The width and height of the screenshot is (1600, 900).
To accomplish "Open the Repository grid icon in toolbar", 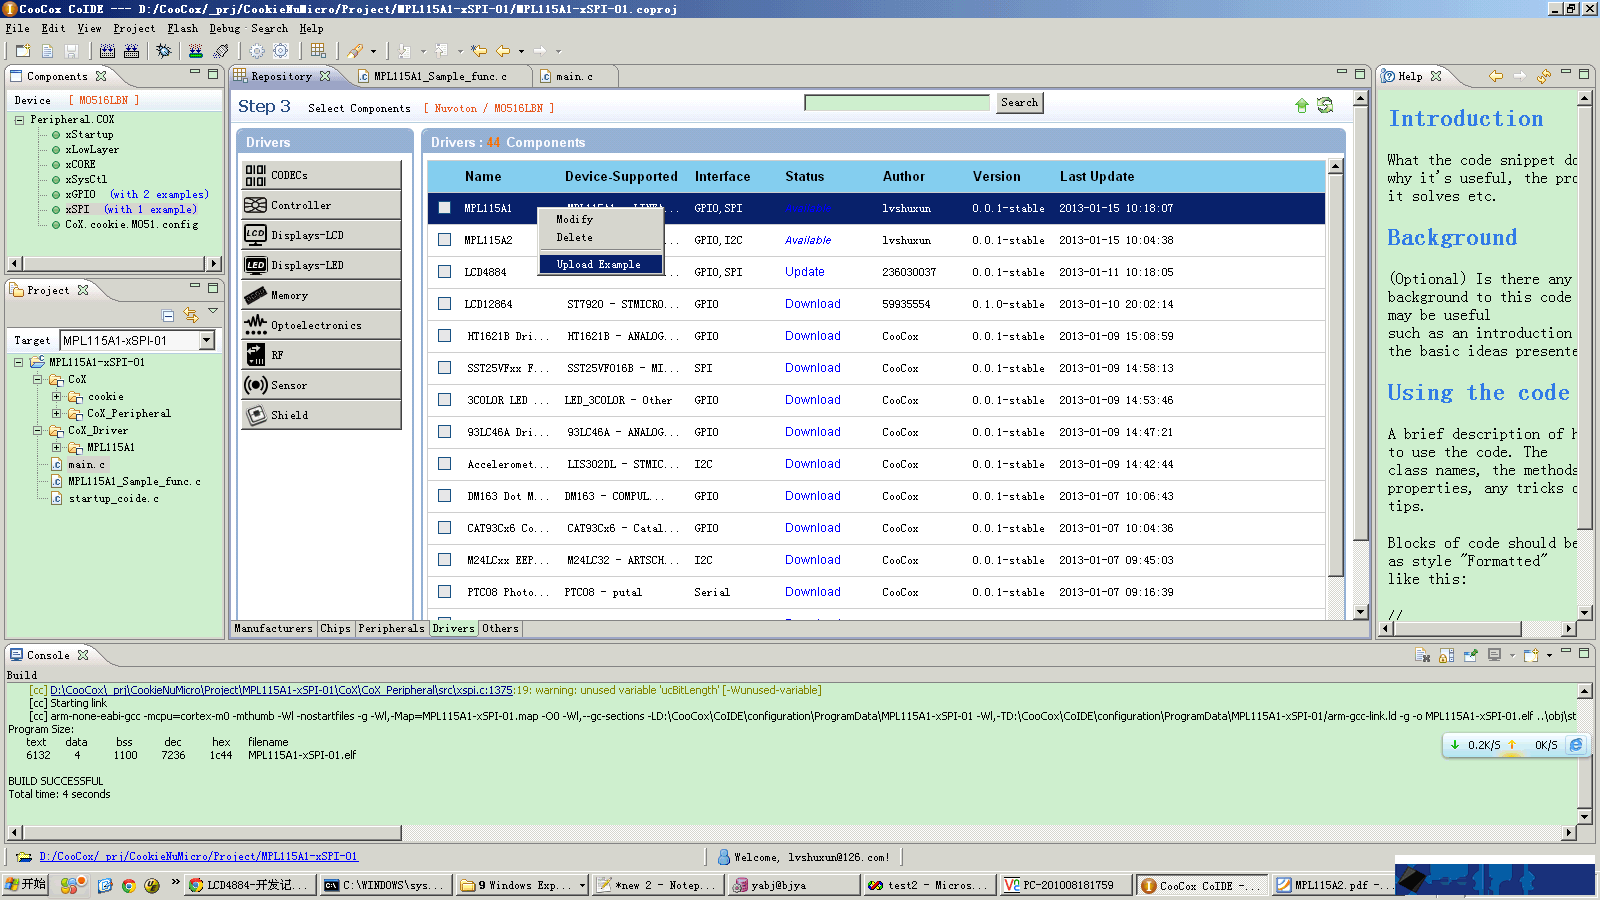I will pyautogui.click(x=318, y=50).
